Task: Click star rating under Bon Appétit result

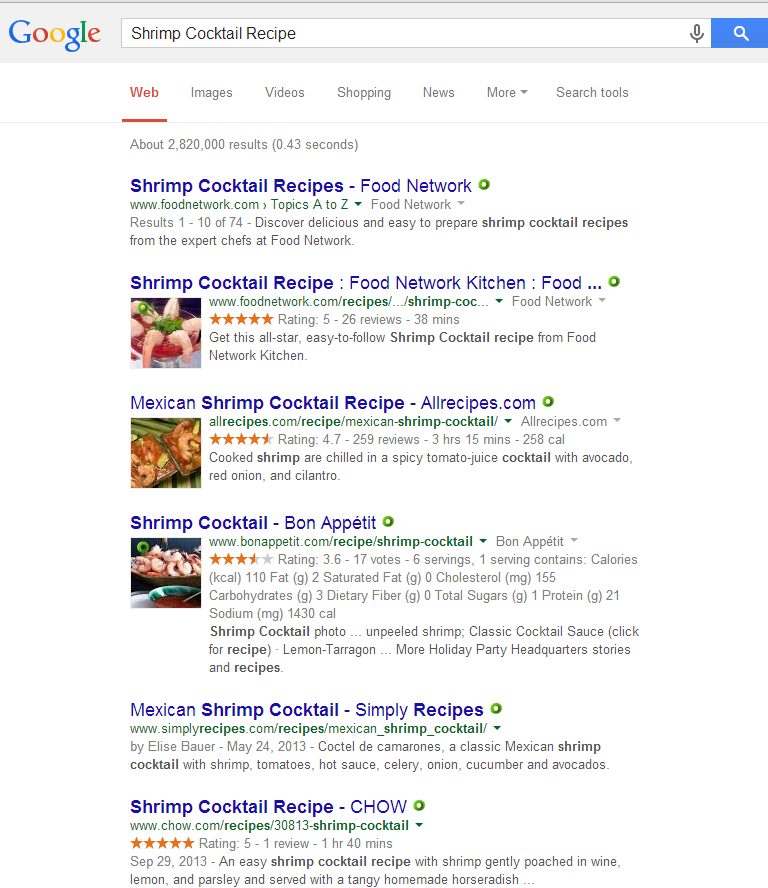Action: click(x=241, y=560)
